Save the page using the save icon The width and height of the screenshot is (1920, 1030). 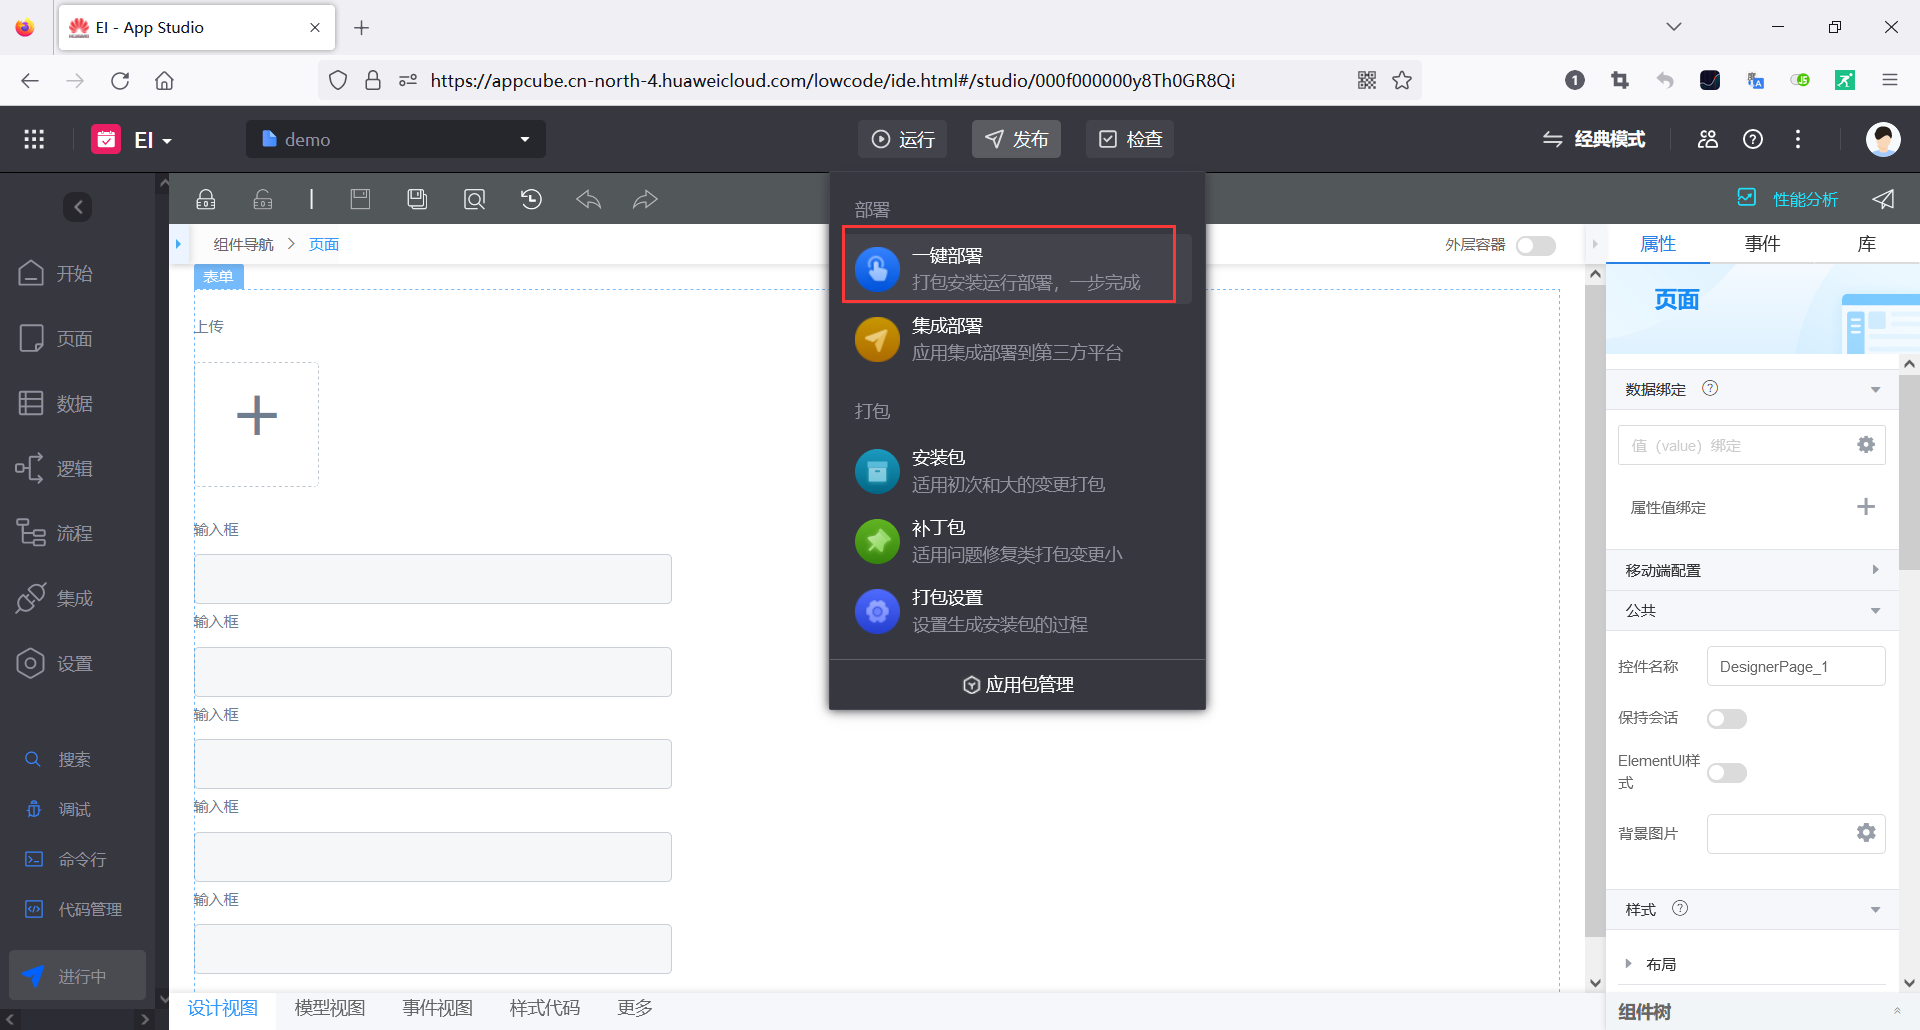click(x=360, y=199)
